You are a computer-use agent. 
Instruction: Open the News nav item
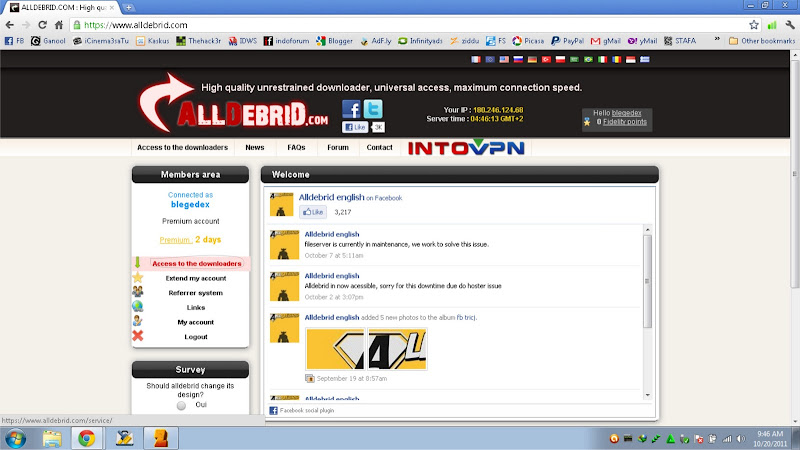tap(255, 147)
